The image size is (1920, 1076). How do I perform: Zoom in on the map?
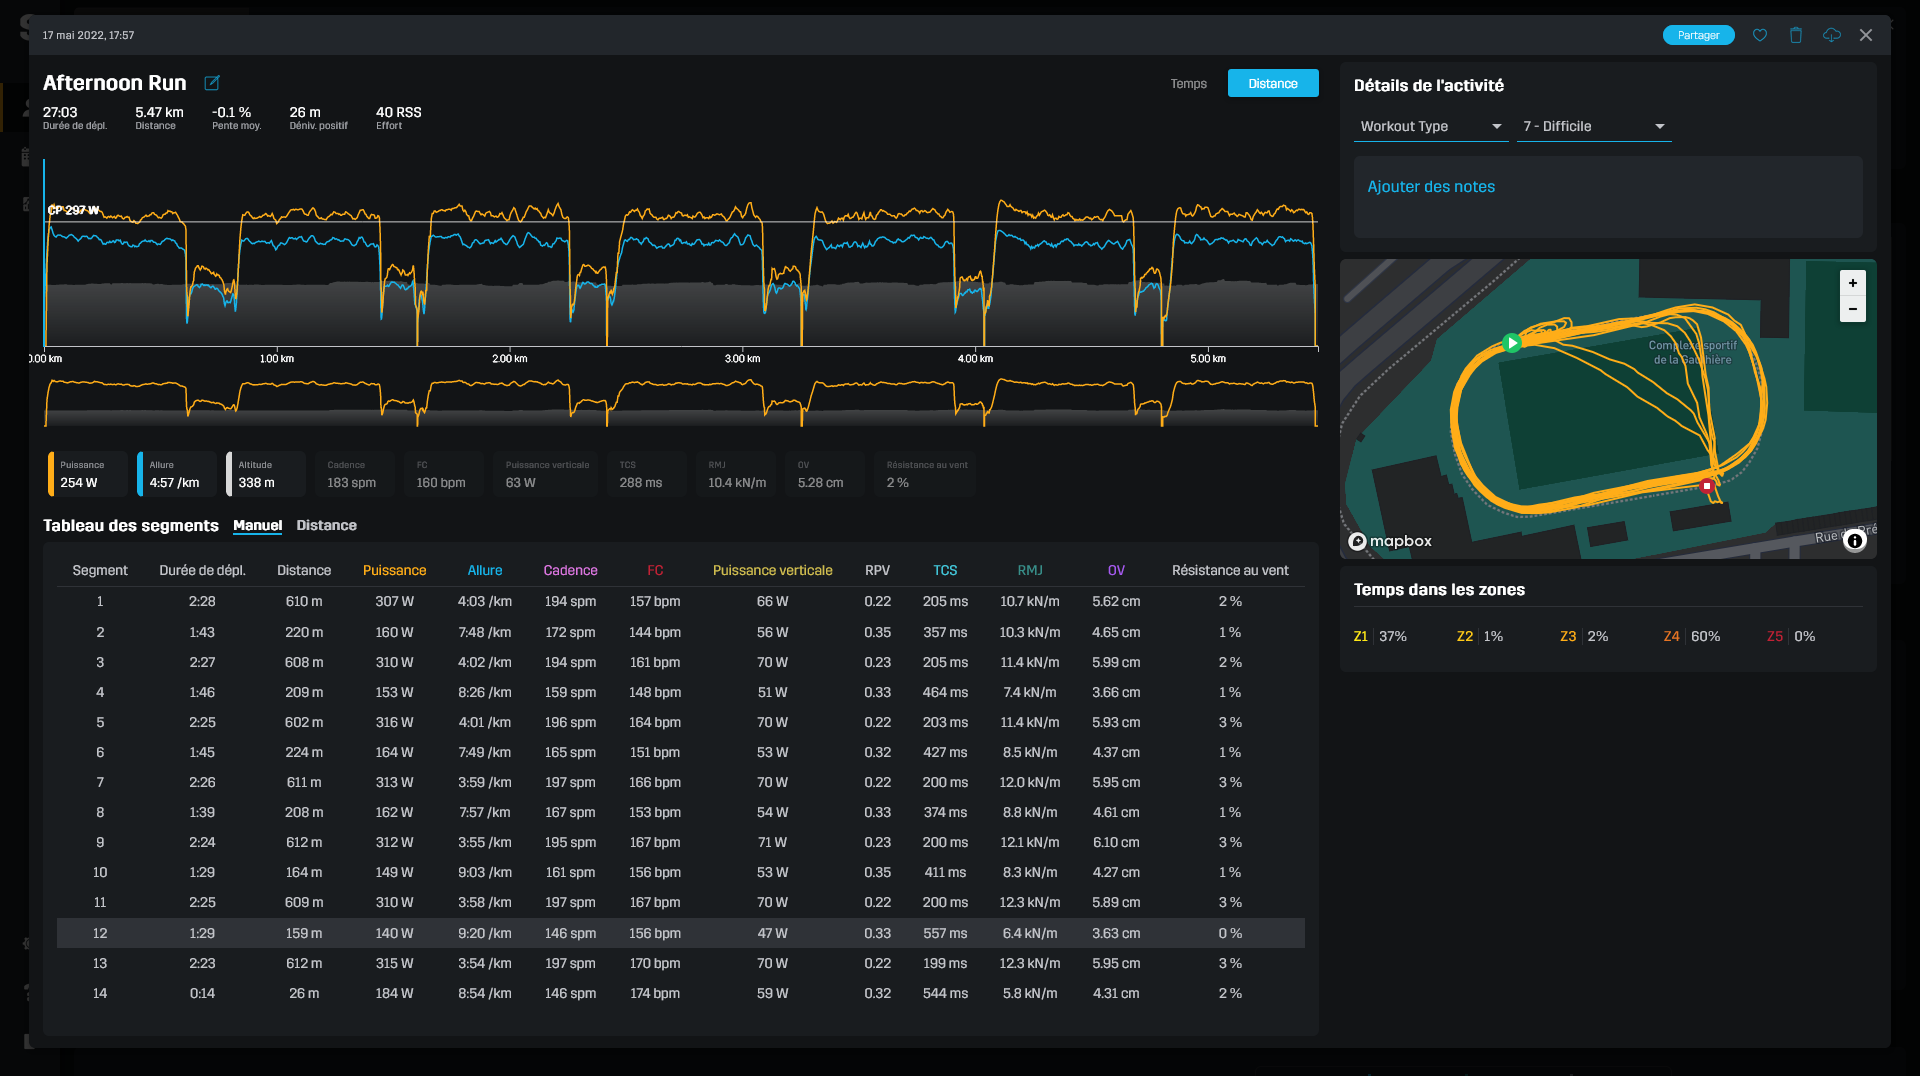(x=1853, y=283)
